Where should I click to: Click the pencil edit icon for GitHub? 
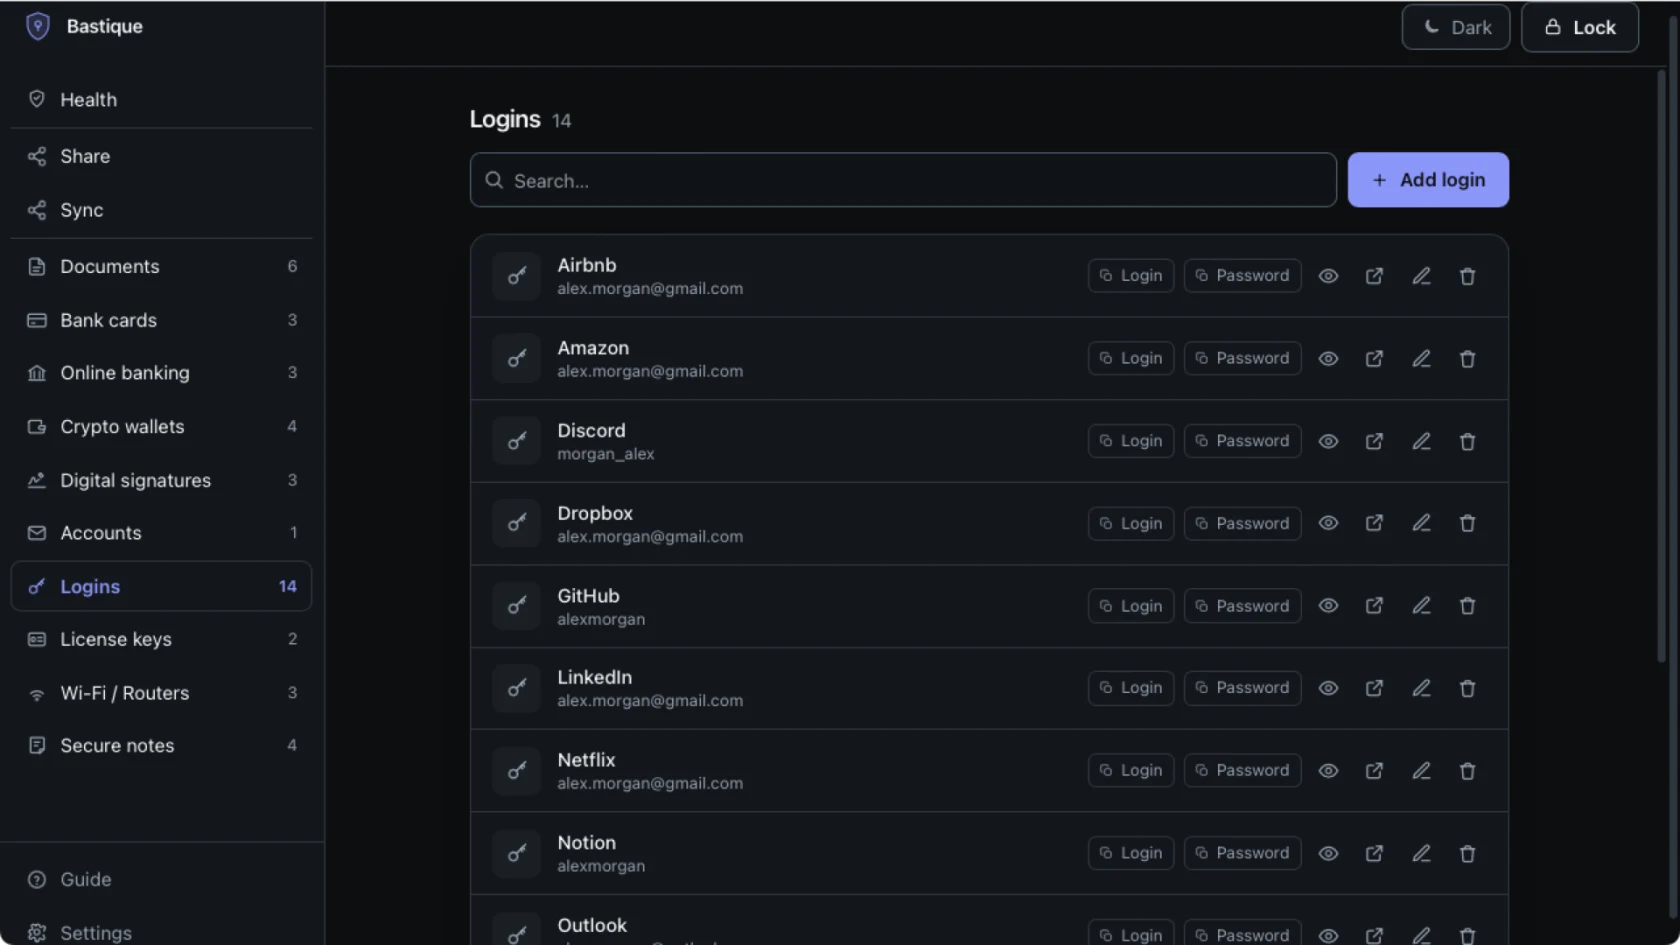(1421, 606)
